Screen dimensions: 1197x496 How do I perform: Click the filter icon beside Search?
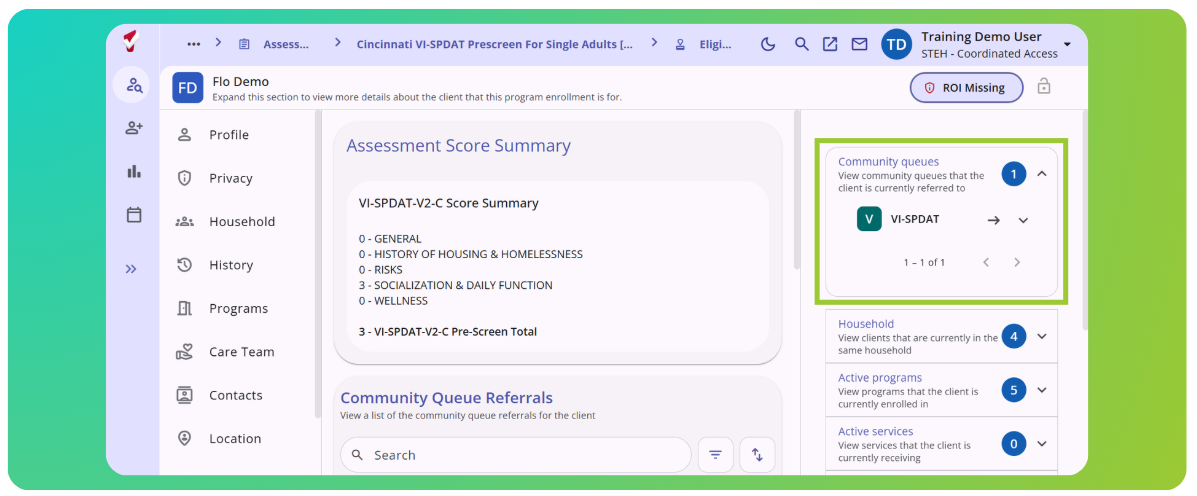(715, 455)
